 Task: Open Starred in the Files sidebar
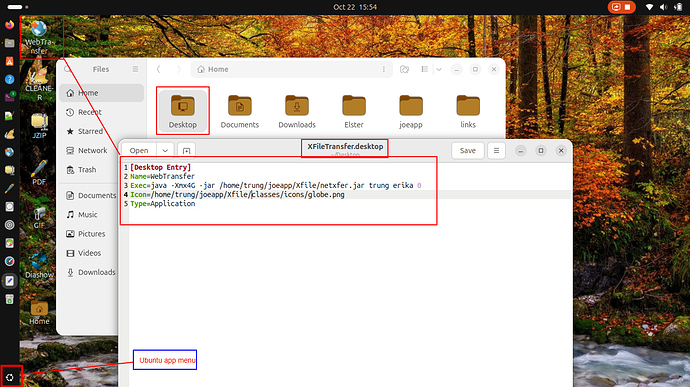click(x=102, y=131)
